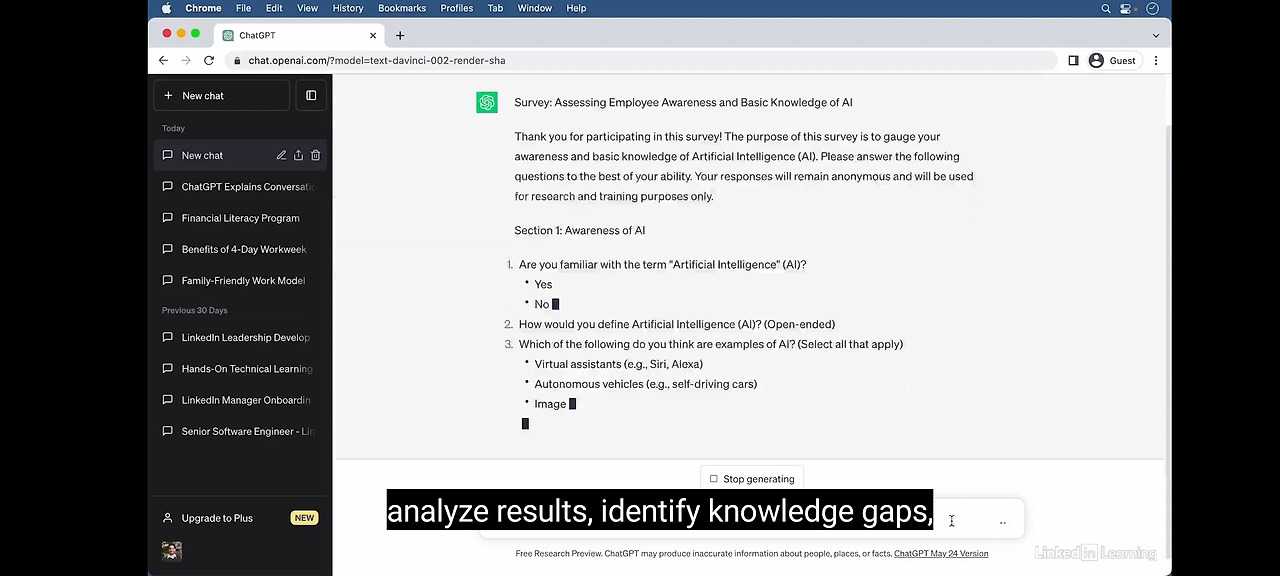This screenshot has height=576, width=1280.
Task: Hide the sidebar using the collapse panel icon
Action: coord(311,95)
